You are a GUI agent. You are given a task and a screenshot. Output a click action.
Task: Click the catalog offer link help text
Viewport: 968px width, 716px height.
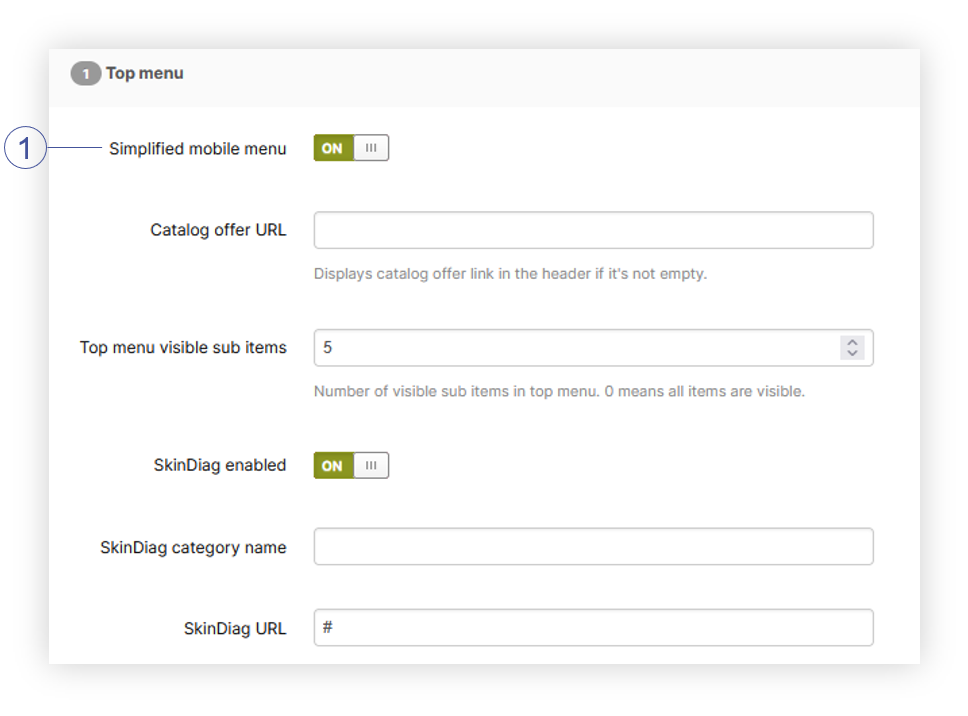[x=510, y=274]
